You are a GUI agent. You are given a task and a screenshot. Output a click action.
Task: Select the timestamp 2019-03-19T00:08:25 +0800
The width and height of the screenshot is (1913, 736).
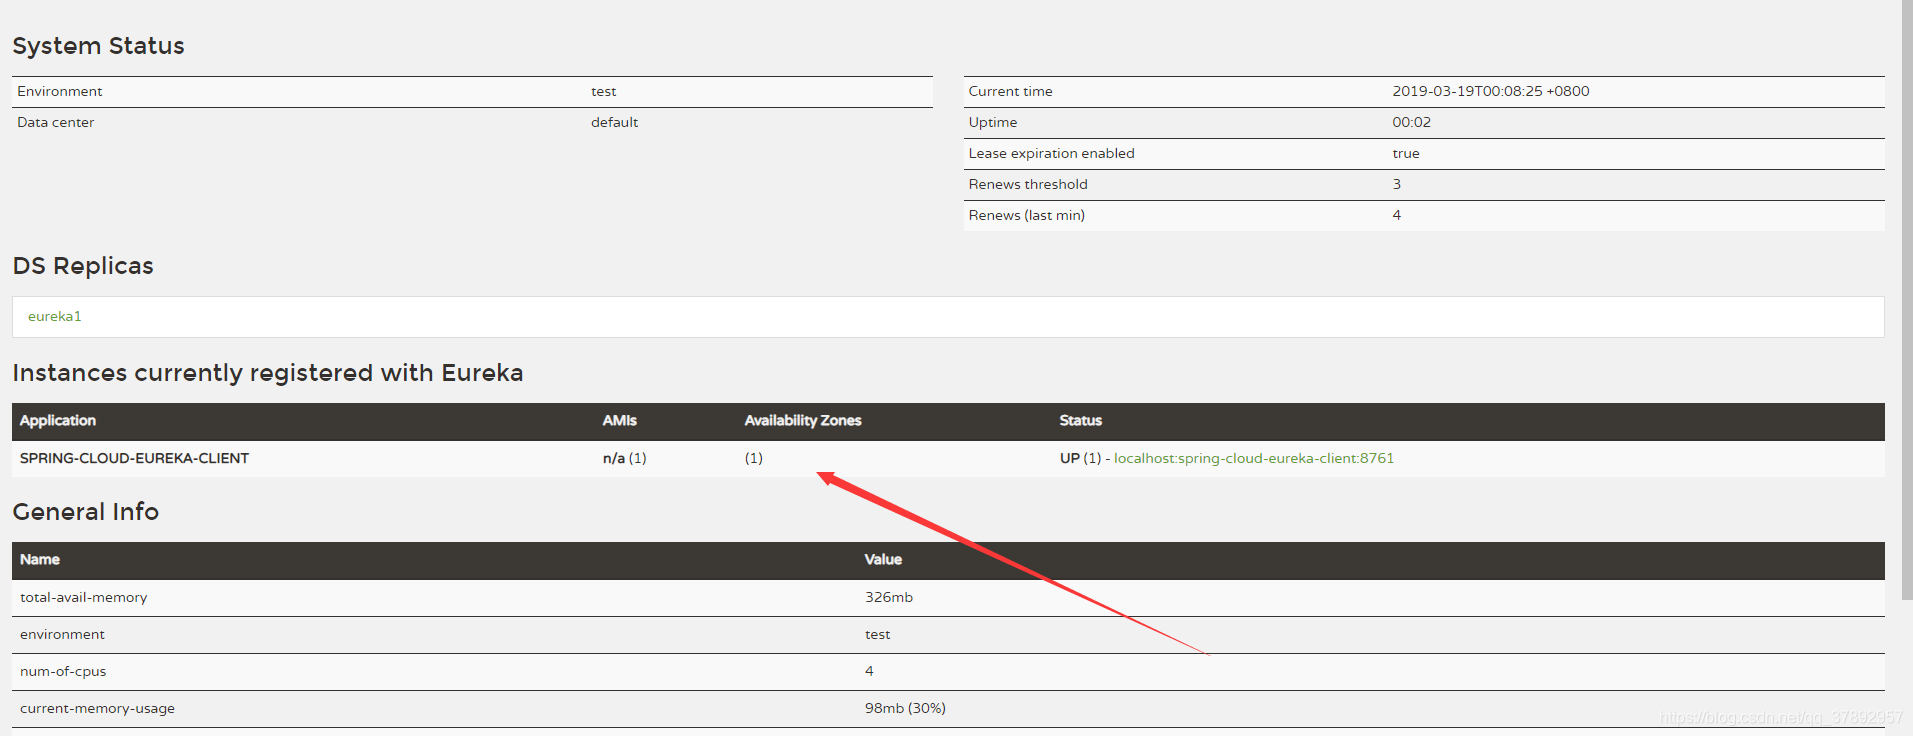click(1490, 91)
